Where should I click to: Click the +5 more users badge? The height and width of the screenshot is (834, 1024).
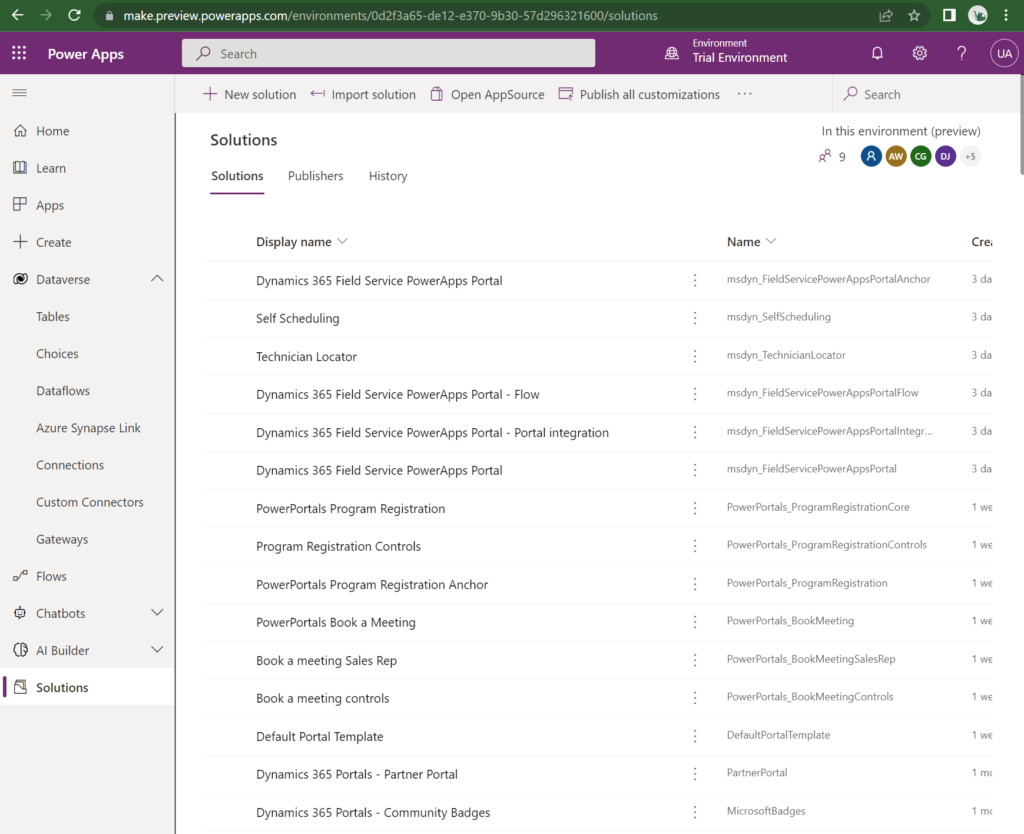[970, 156]
